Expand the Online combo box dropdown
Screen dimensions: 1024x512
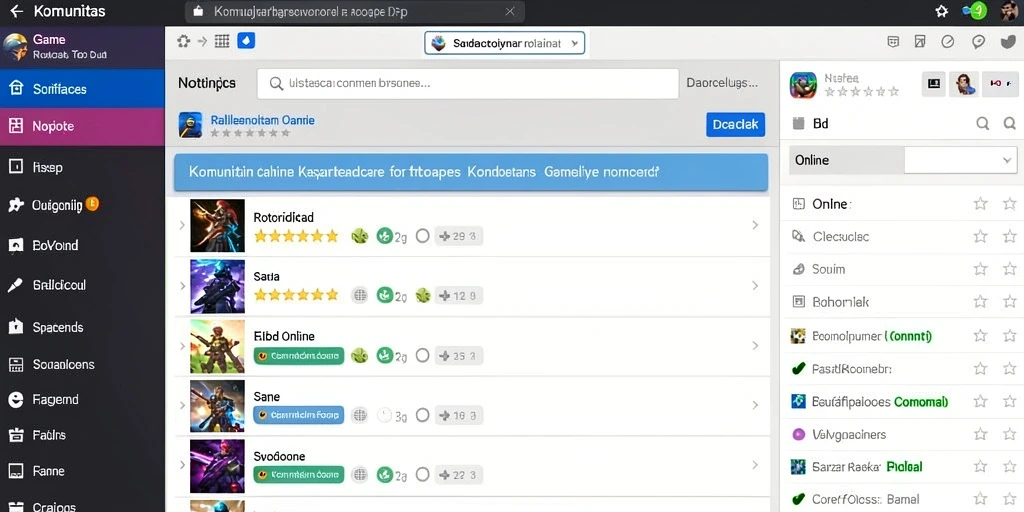coord(1006,160)
